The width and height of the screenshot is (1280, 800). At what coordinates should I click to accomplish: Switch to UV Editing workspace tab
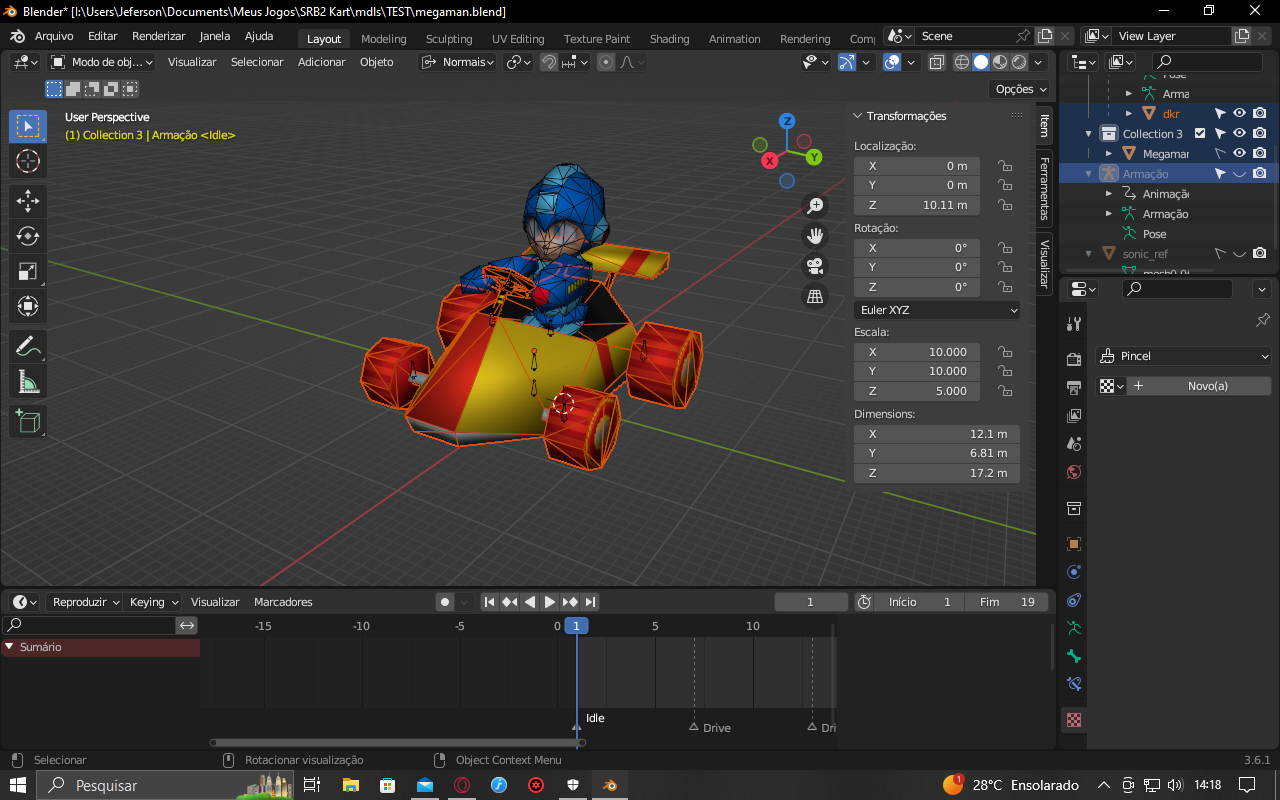click(x=518, y=38)
